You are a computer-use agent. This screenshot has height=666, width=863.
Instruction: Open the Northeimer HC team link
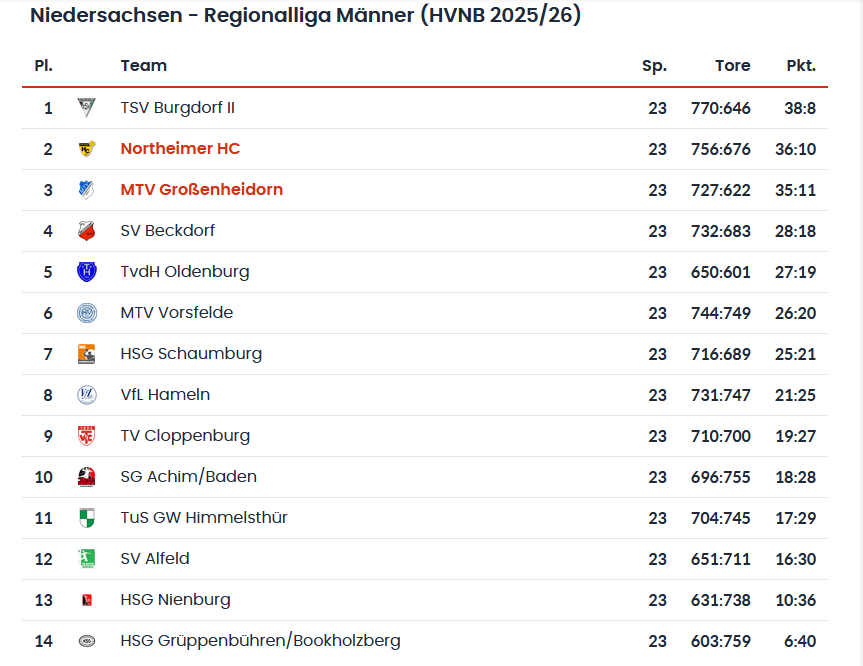[180, 149]
